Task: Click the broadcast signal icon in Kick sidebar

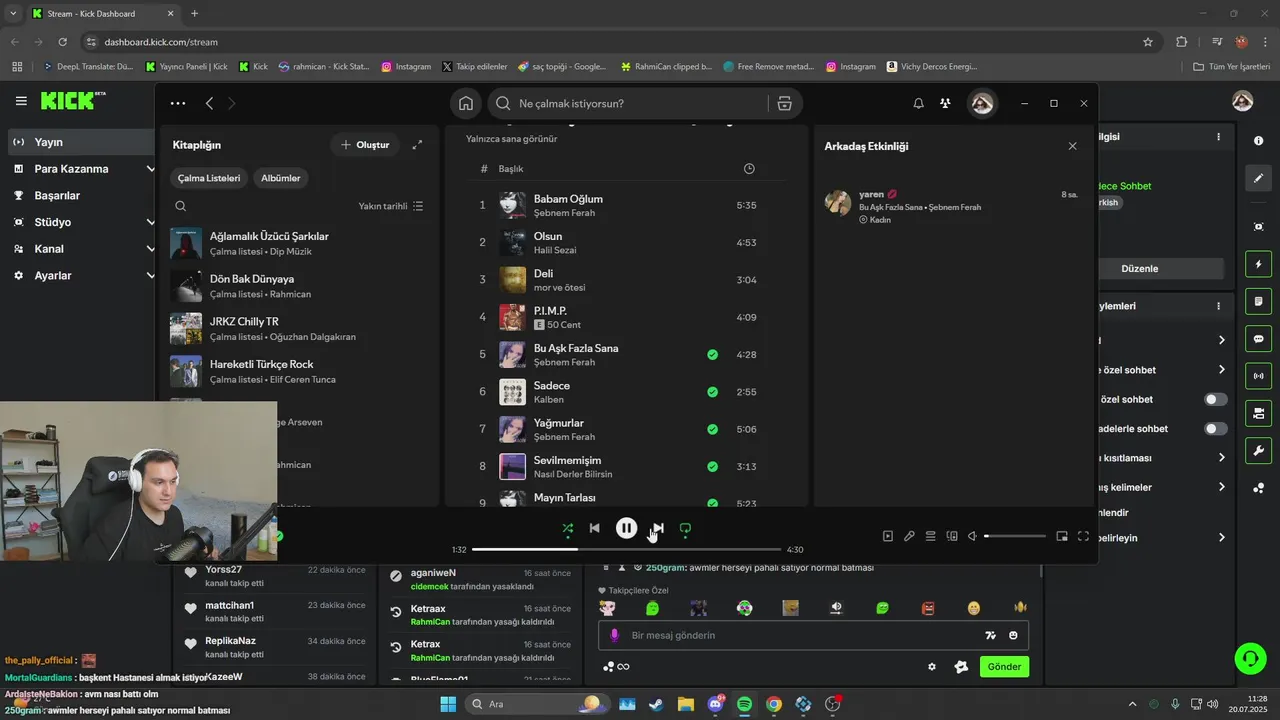Action: [1258, 376]
